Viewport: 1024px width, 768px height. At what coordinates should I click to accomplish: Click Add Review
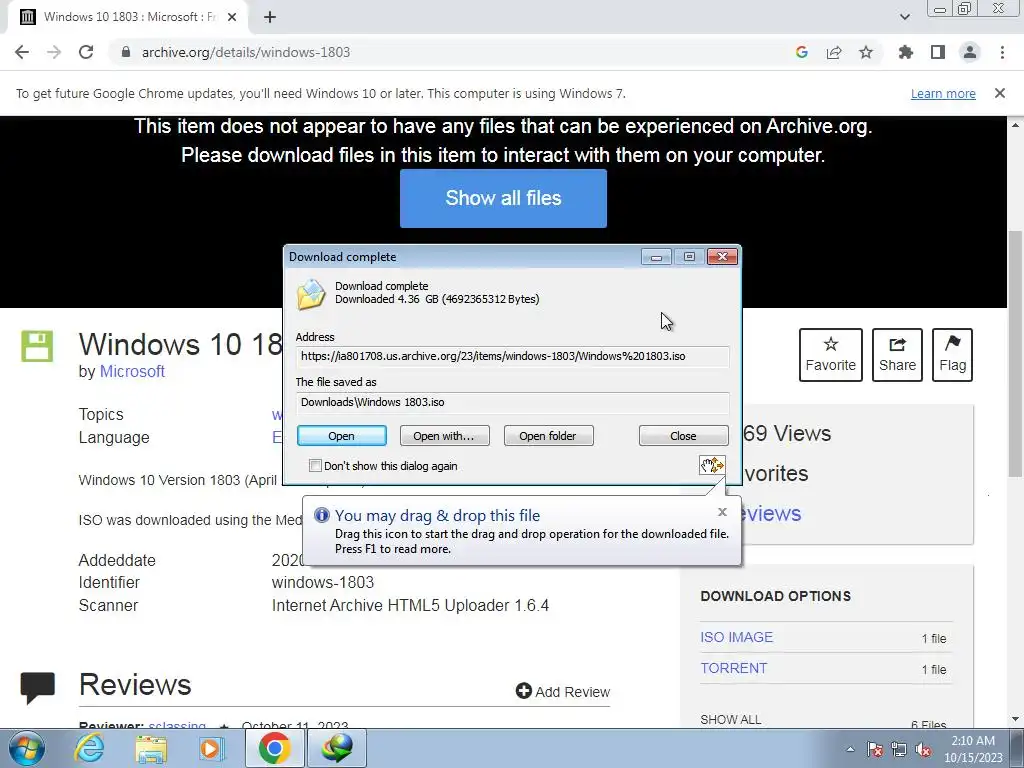tap(563, 692)
